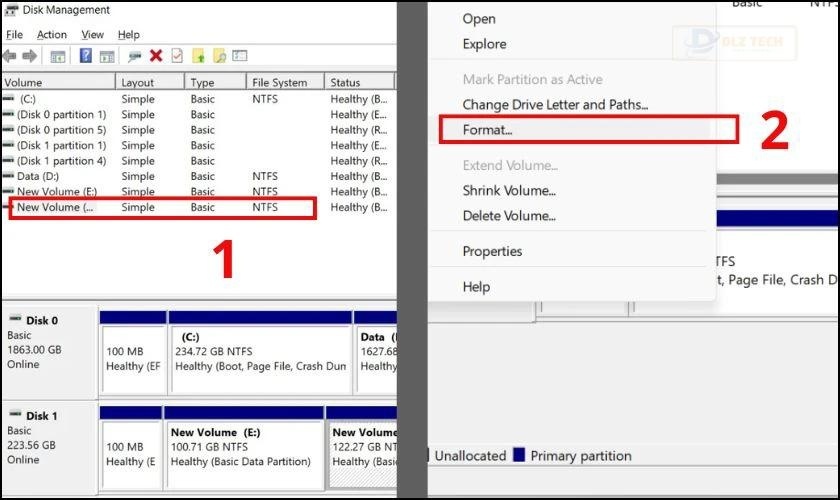Select the New Volume 122.27 GB partition block
The height and width of the screenshot is (500, 840).
pyautogui.click(x=362, y=448)
